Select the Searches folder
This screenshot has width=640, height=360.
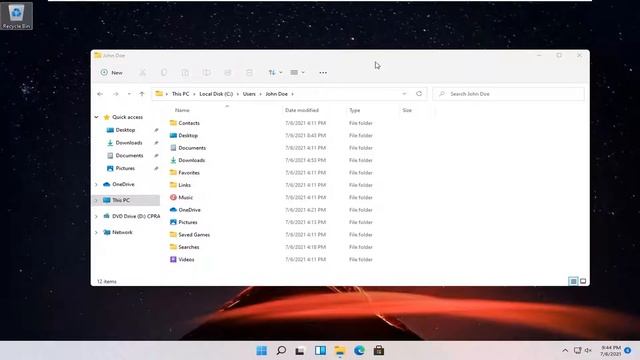coord(189,247)
